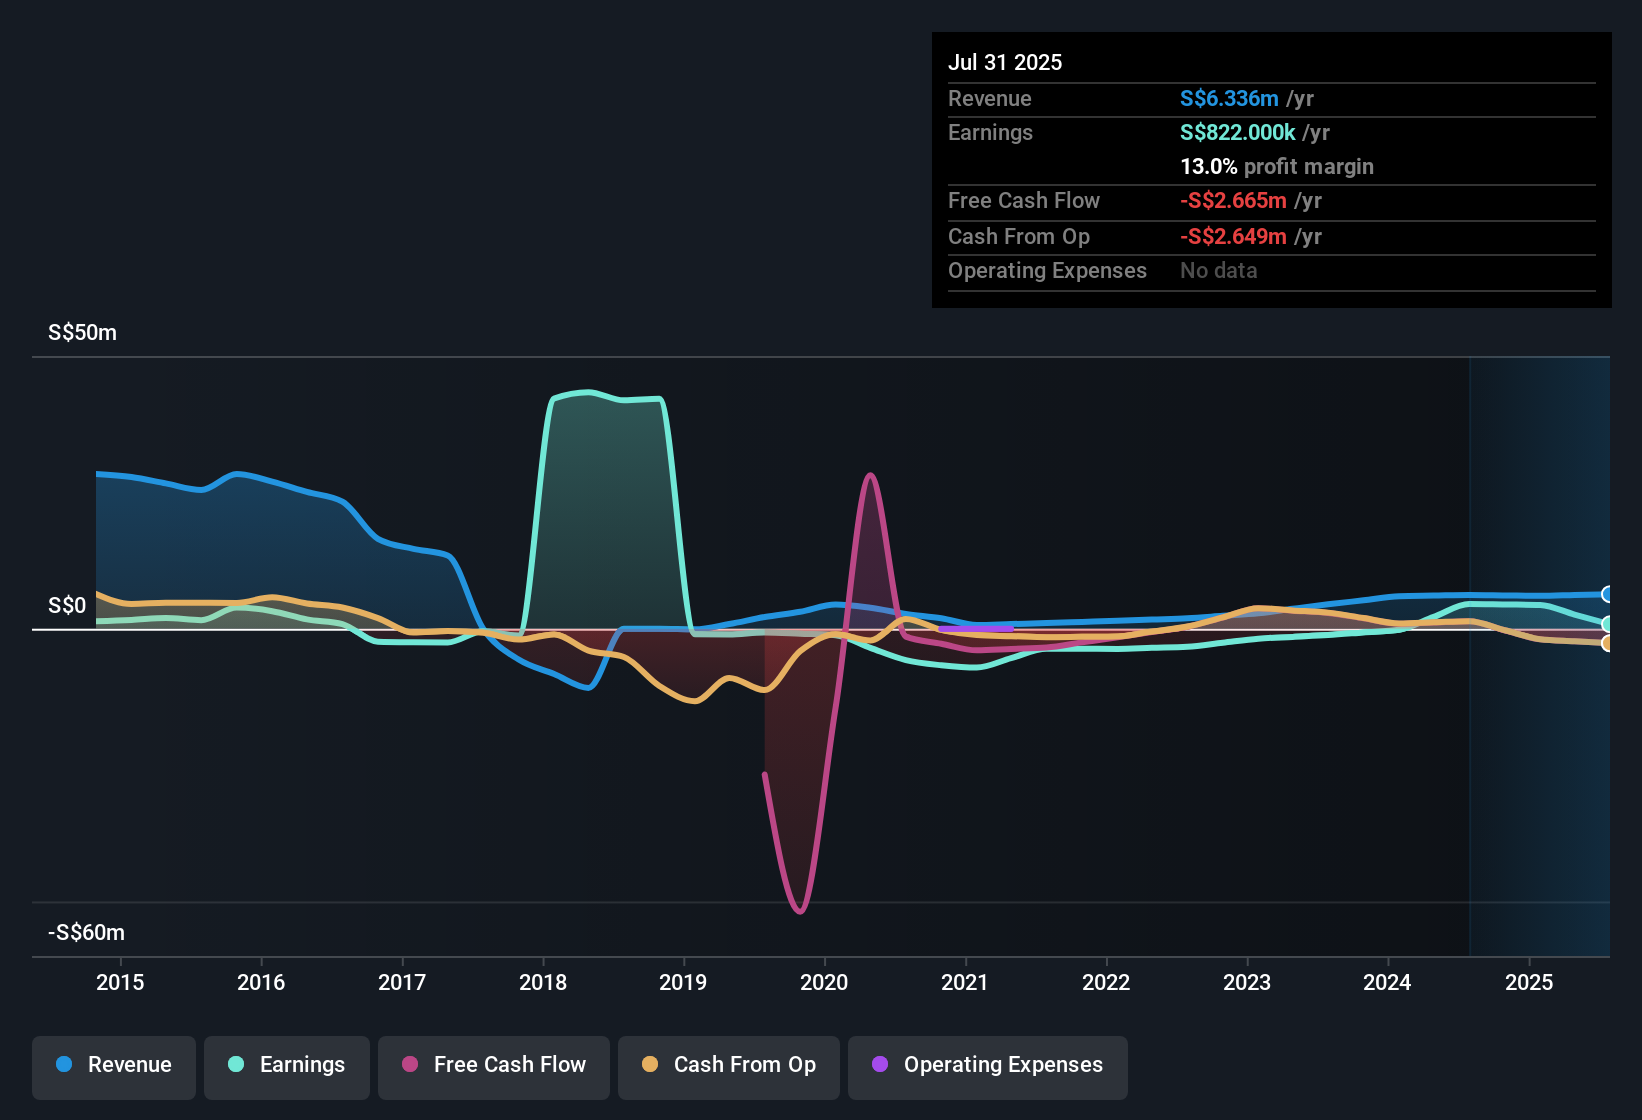Click the 2025 x-axis year label
This screenshot has height=1120, width=1642.
(1529, 983)
